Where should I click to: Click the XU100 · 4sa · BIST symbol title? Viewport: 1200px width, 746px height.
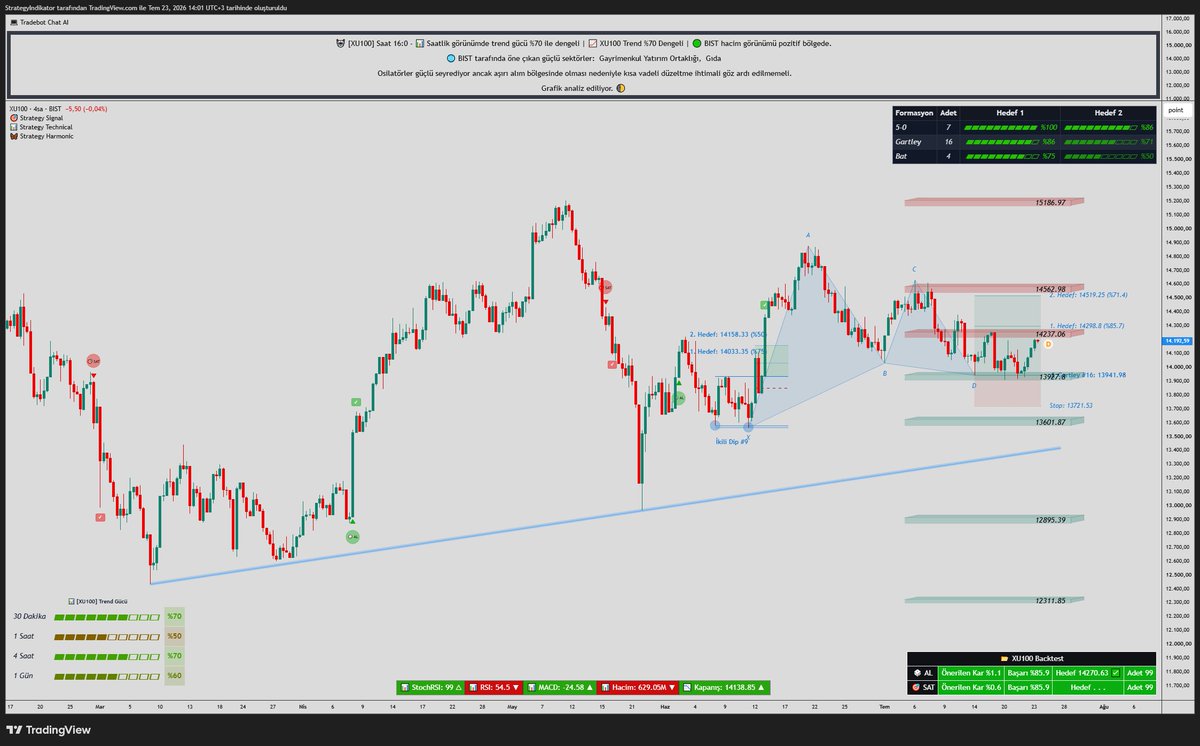tap(34, 108)
